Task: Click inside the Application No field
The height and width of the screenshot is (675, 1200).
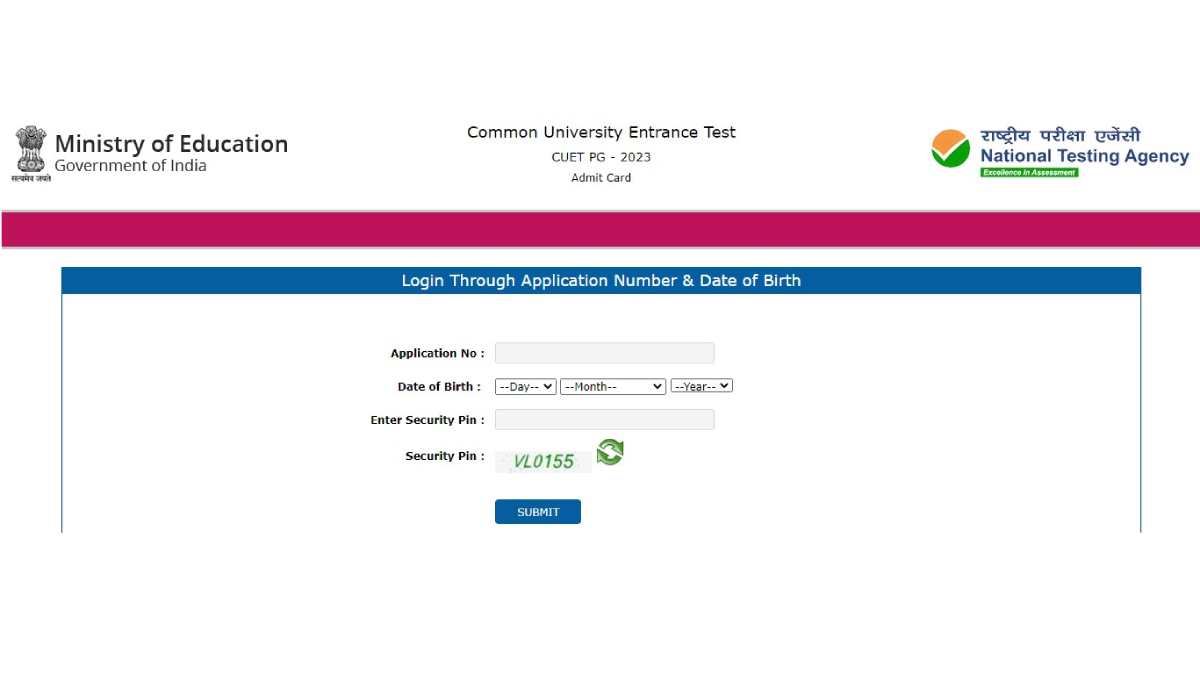Action: pyautogui.click(x=604, y=352)
